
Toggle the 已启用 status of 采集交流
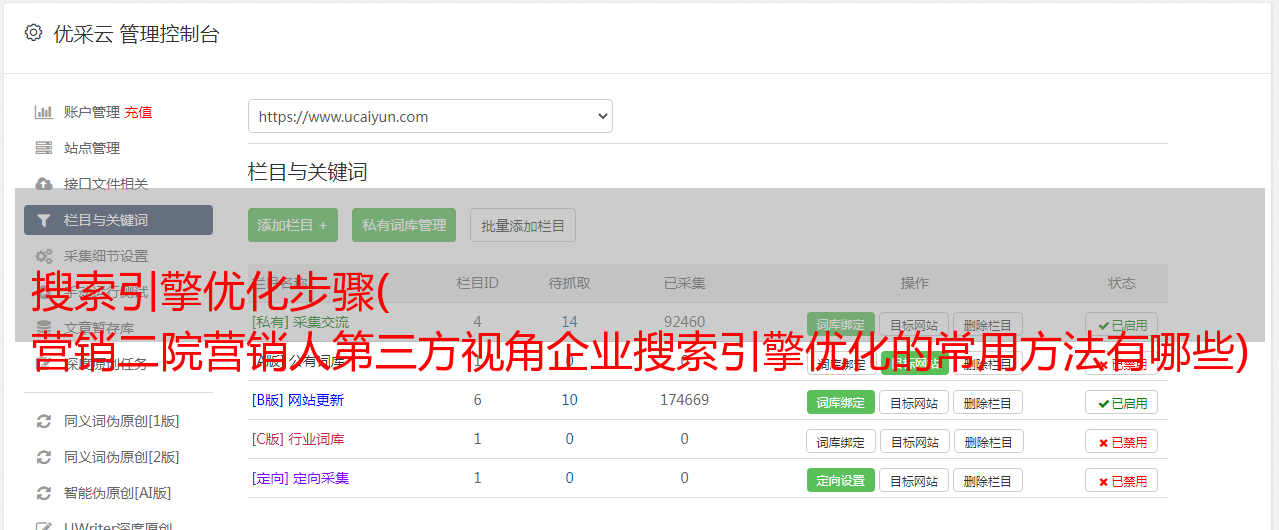[1122, 324]
